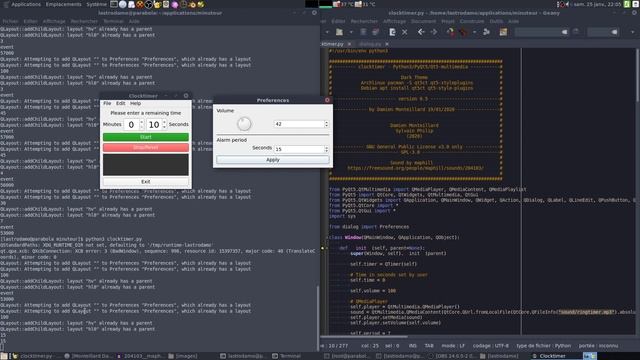
Task: Navigate back arrow in Geany toolbar
Action: 421,32
